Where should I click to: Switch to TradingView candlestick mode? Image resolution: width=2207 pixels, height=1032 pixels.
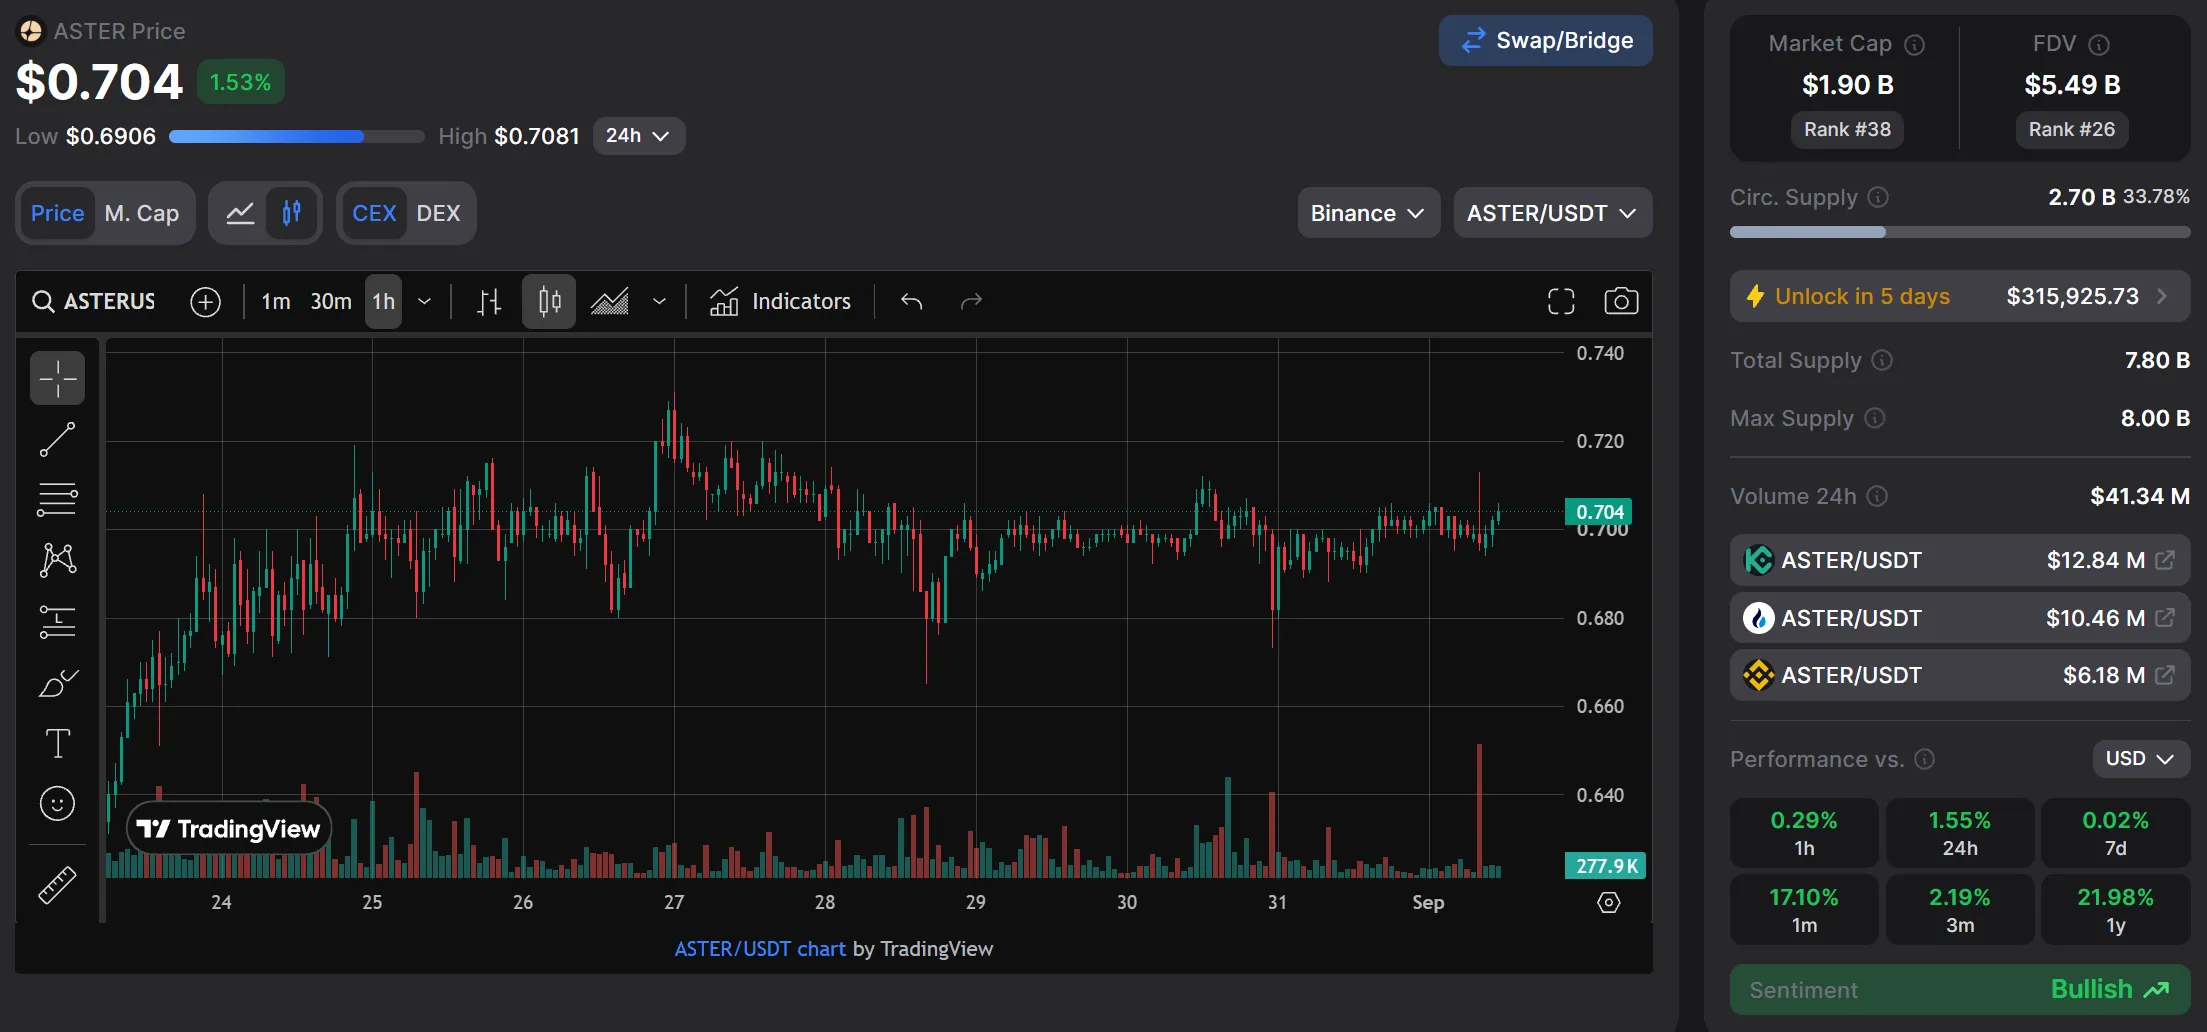[292, 213]
